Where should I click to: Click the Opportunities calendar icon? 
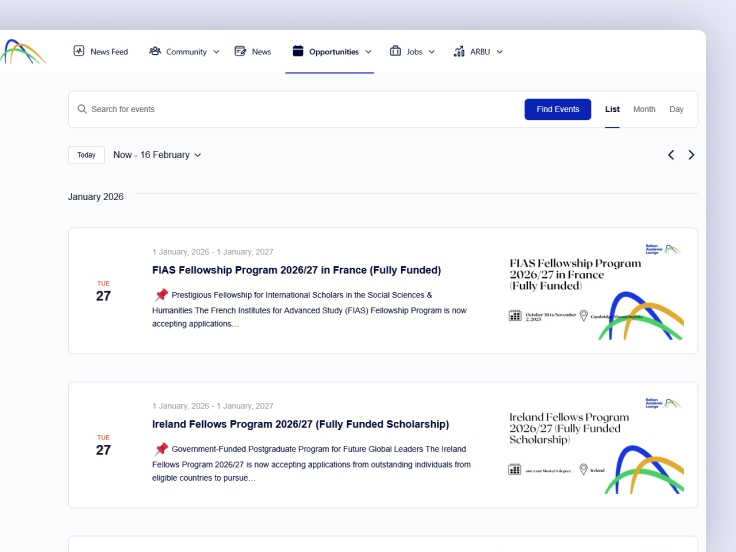(298, 51)
